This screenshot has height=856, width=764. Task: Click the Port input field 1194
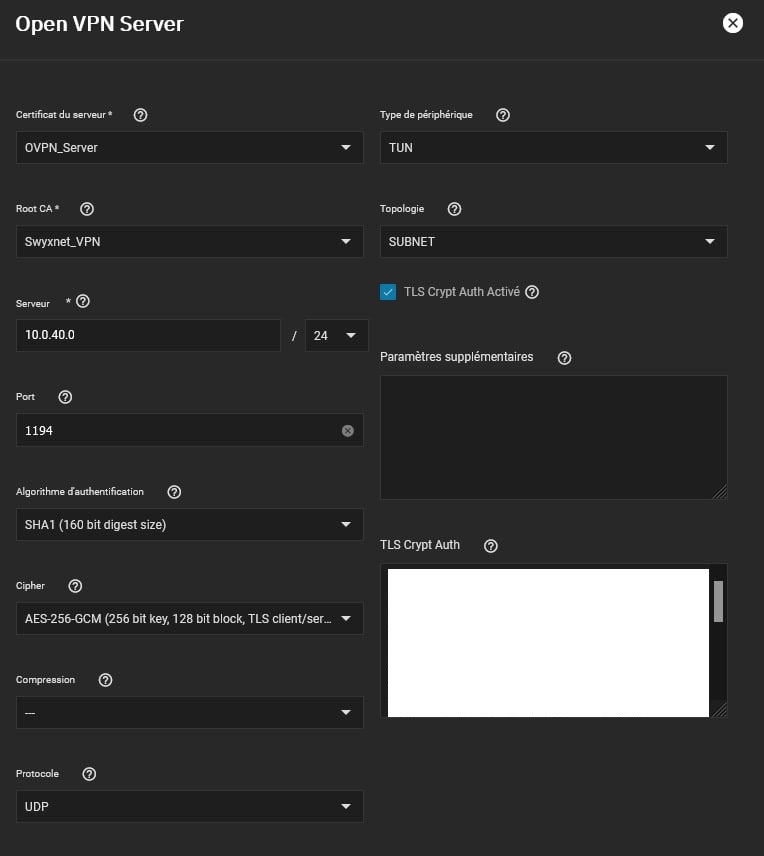click(189, 430)
